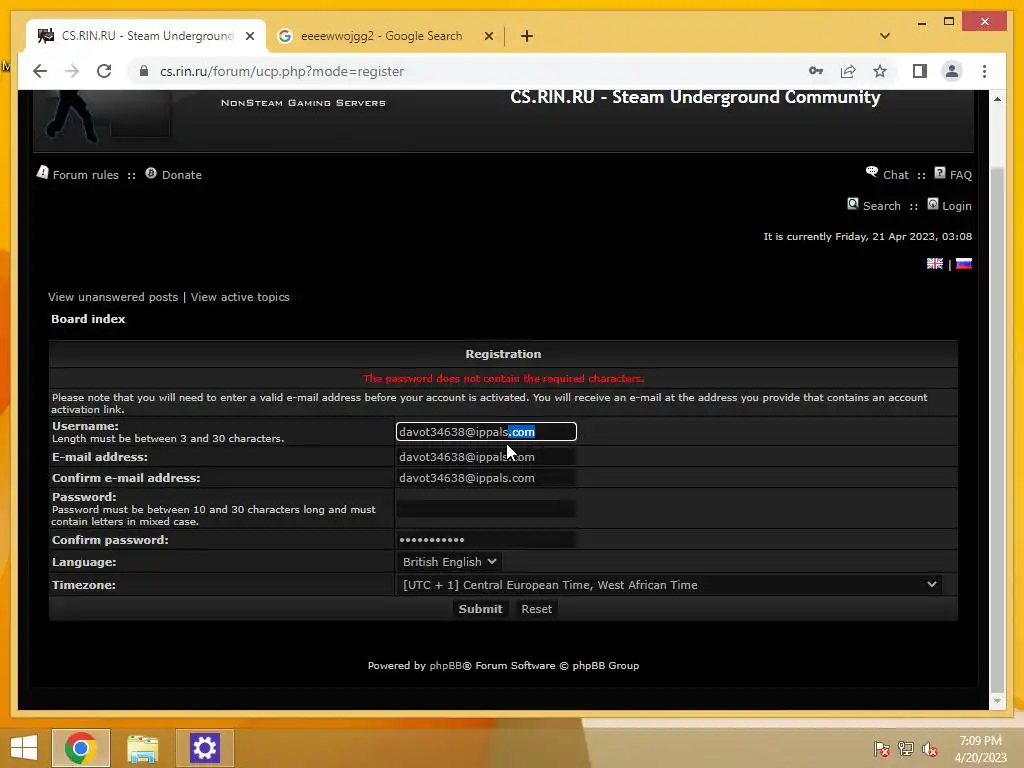Click the Confirm password field
Screen dimensions: 1024x768
coord(486,540)
